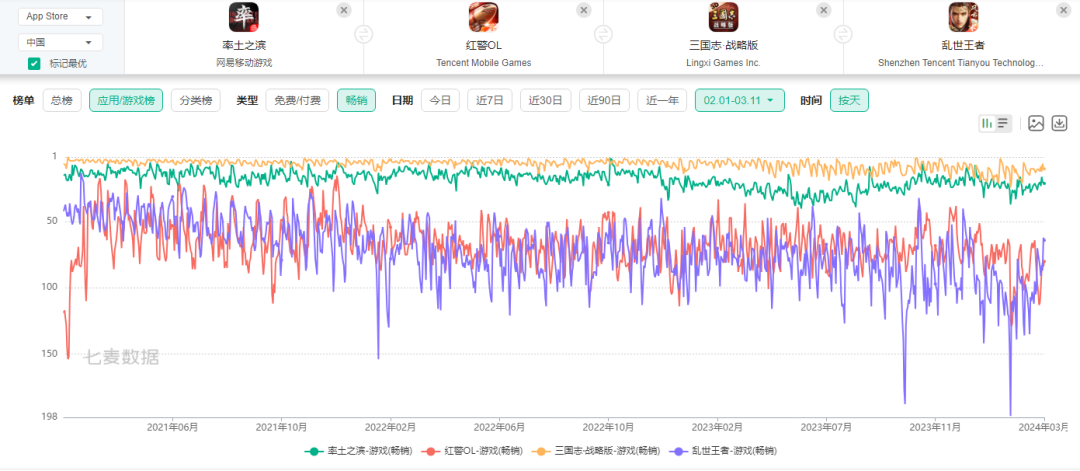Screen dimensions: 1080x471
Task: Toggle 红警OL-游戏(畅销) legend series
Action: 472,451
